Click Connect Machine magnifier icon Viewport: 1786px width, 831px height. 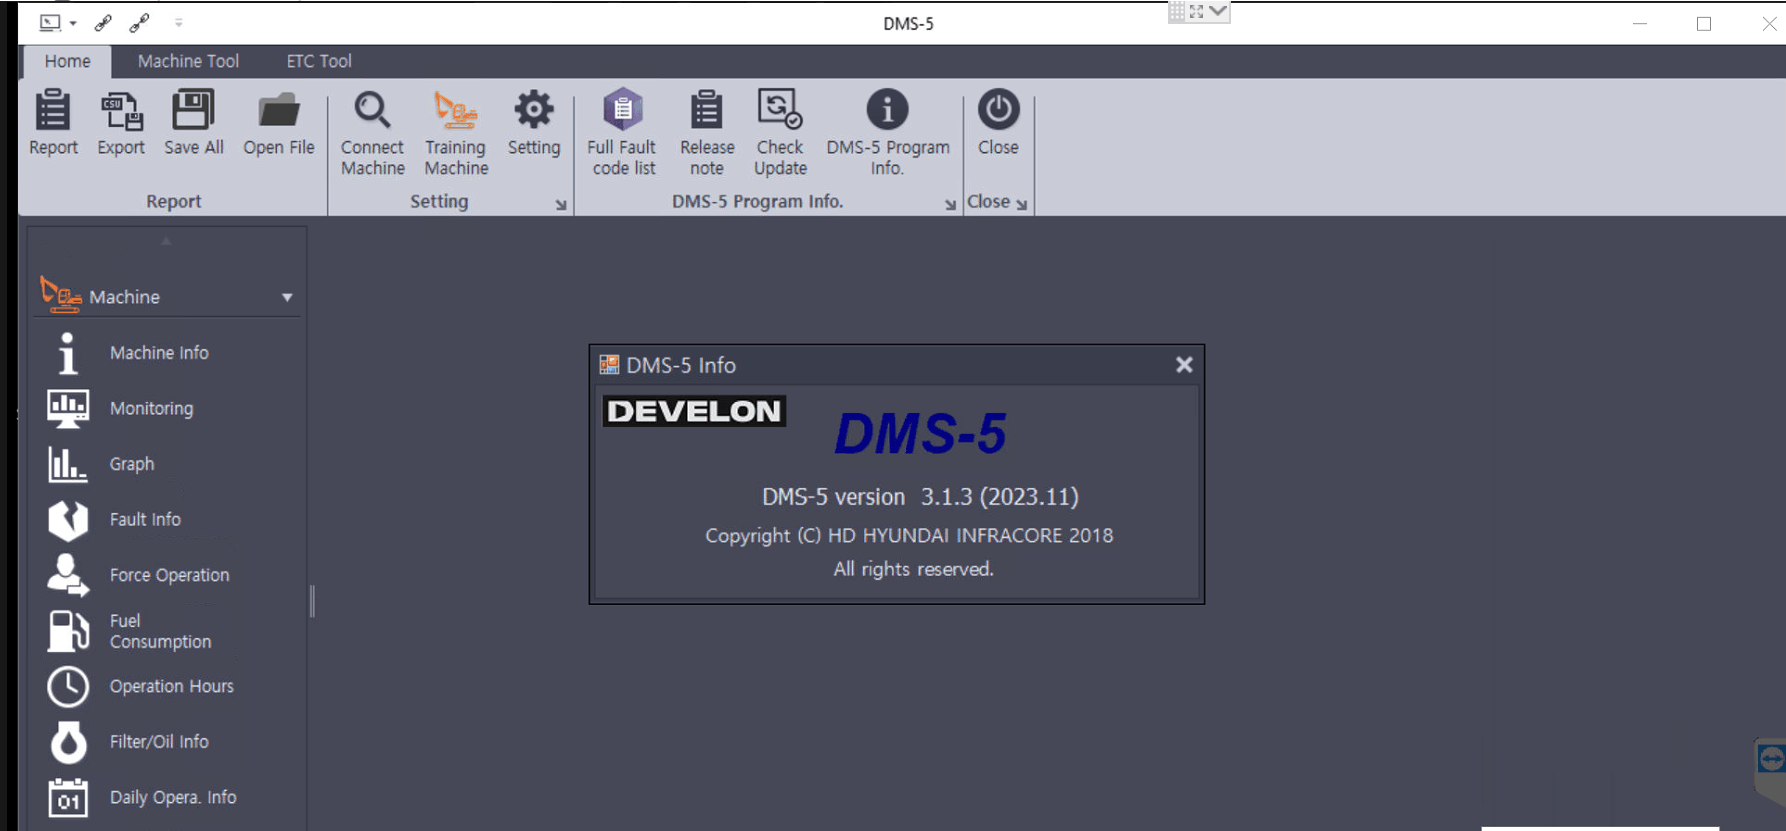(372, 111)
